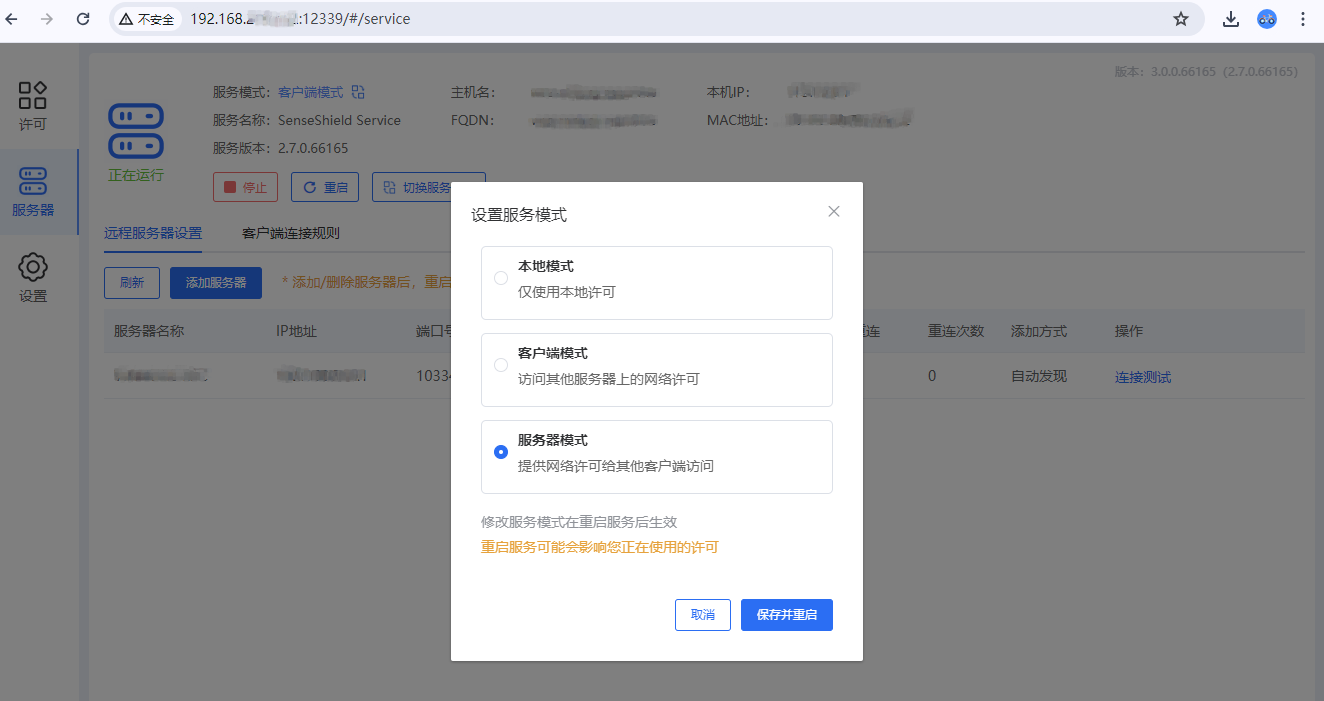Click the 正在运行 status text
Image resolution: width=1324 pixels, height=701 pixels.
point(135,175)
